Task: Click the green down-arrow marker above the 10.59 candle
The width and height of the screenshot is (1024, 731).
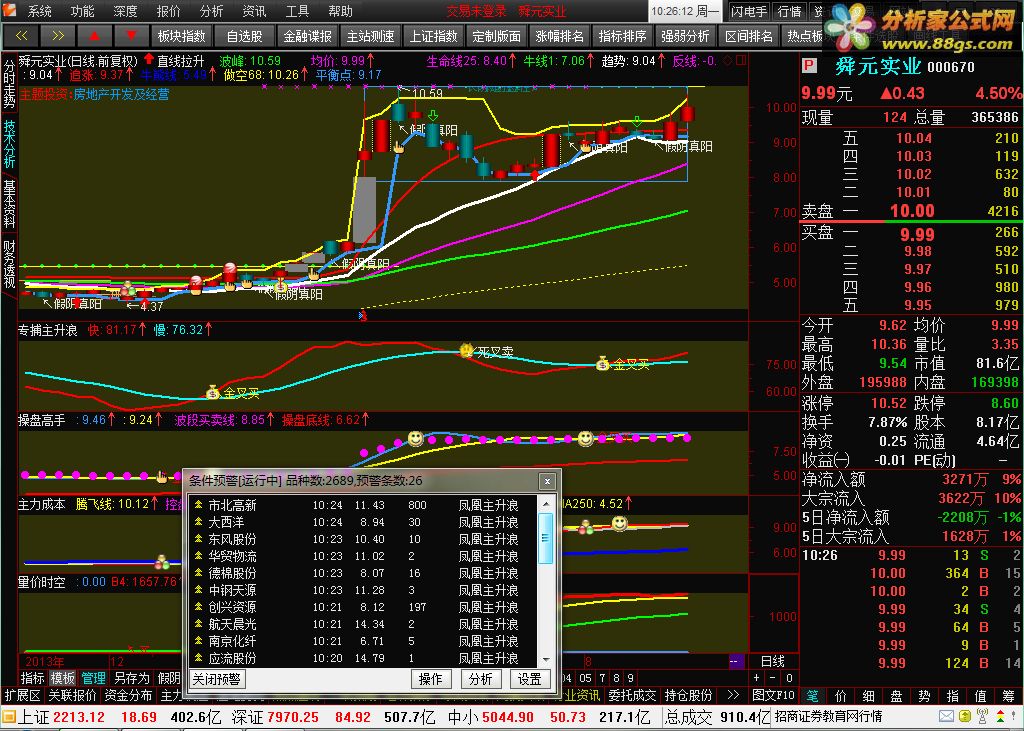Action: (432, 116)
